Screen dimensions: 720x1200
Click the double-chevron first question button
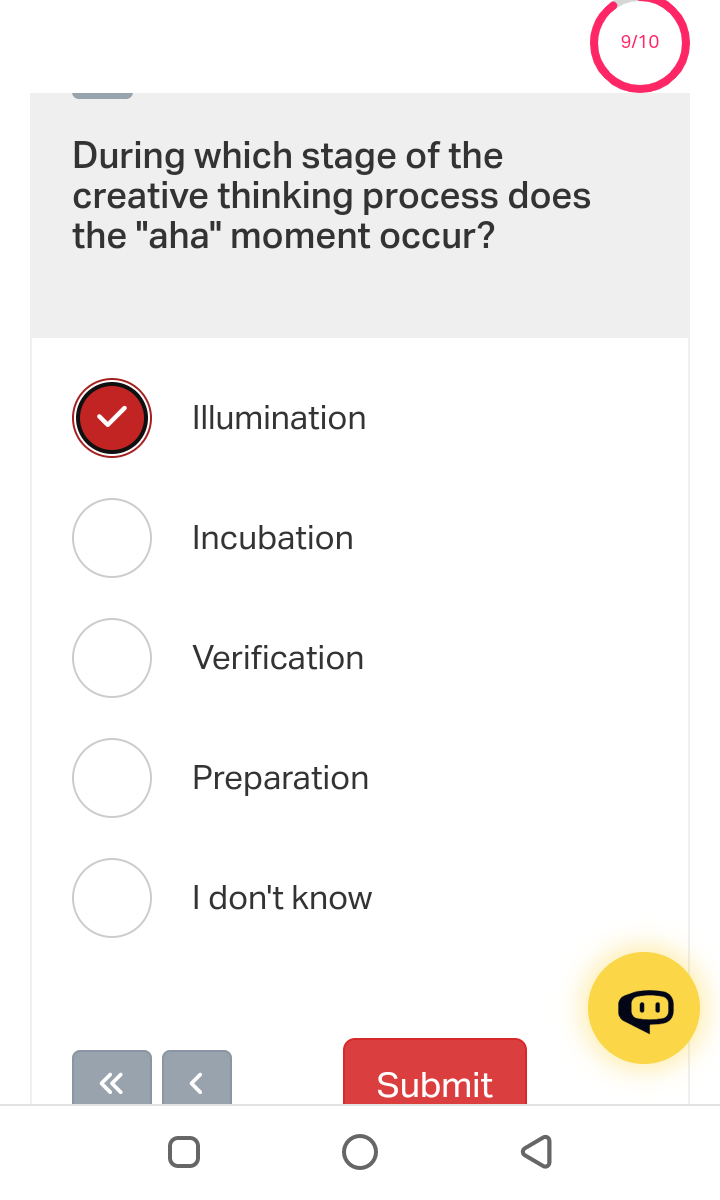coord(111,1081)
